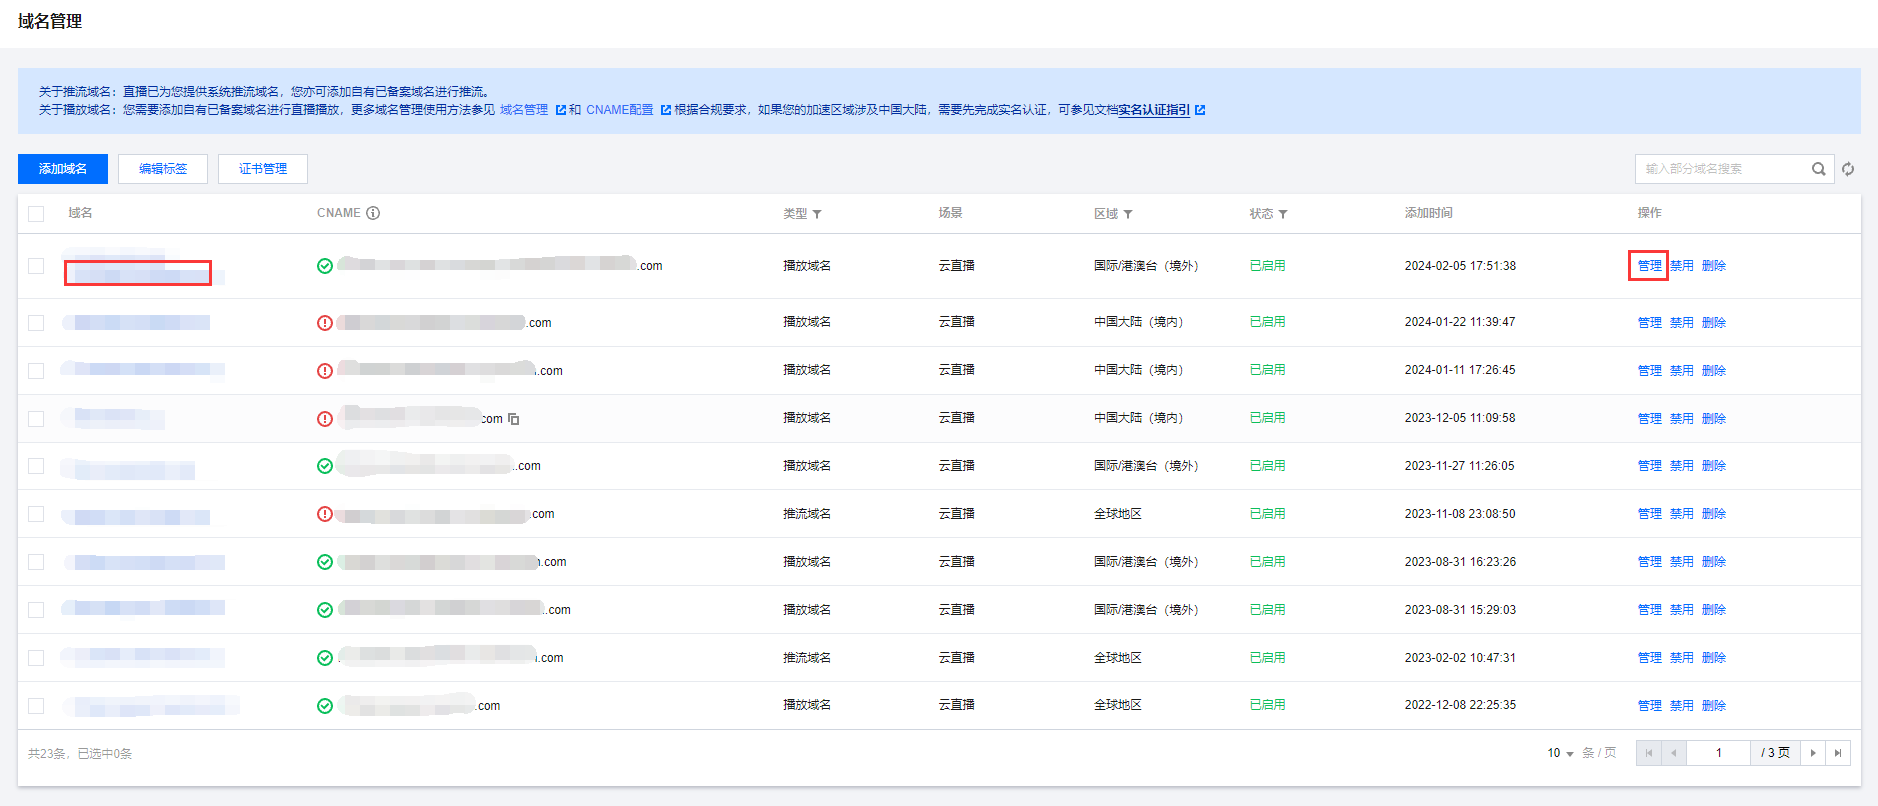This screenshot has width=1878, height=806.
Task: Open 证书管理 button
Action: click(x=263, y=169)
